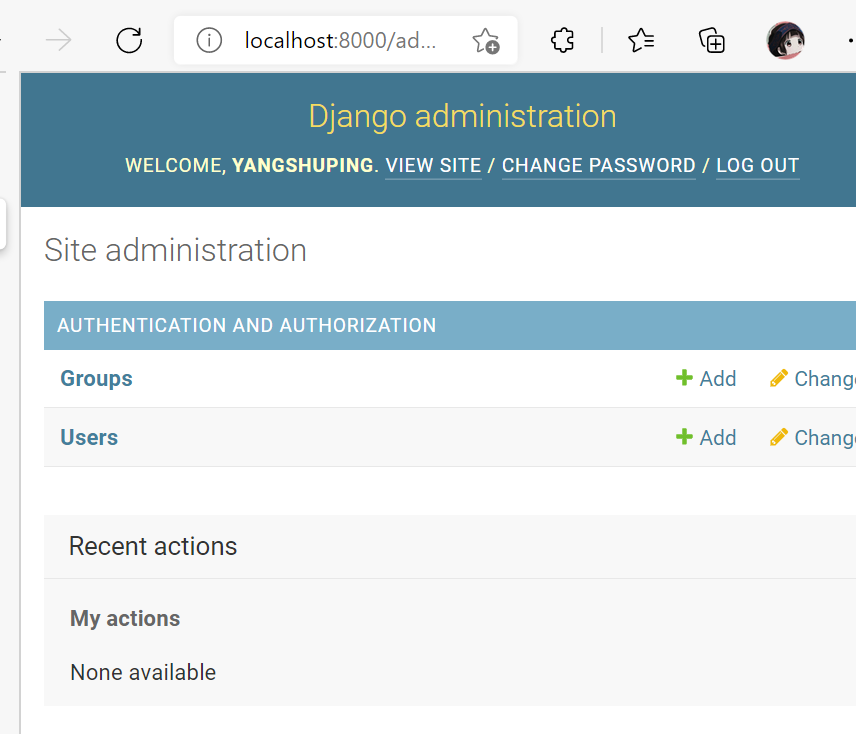Click the Django administration title
Viewport: 856px width, 734px height.
click(x=462, y=117)
